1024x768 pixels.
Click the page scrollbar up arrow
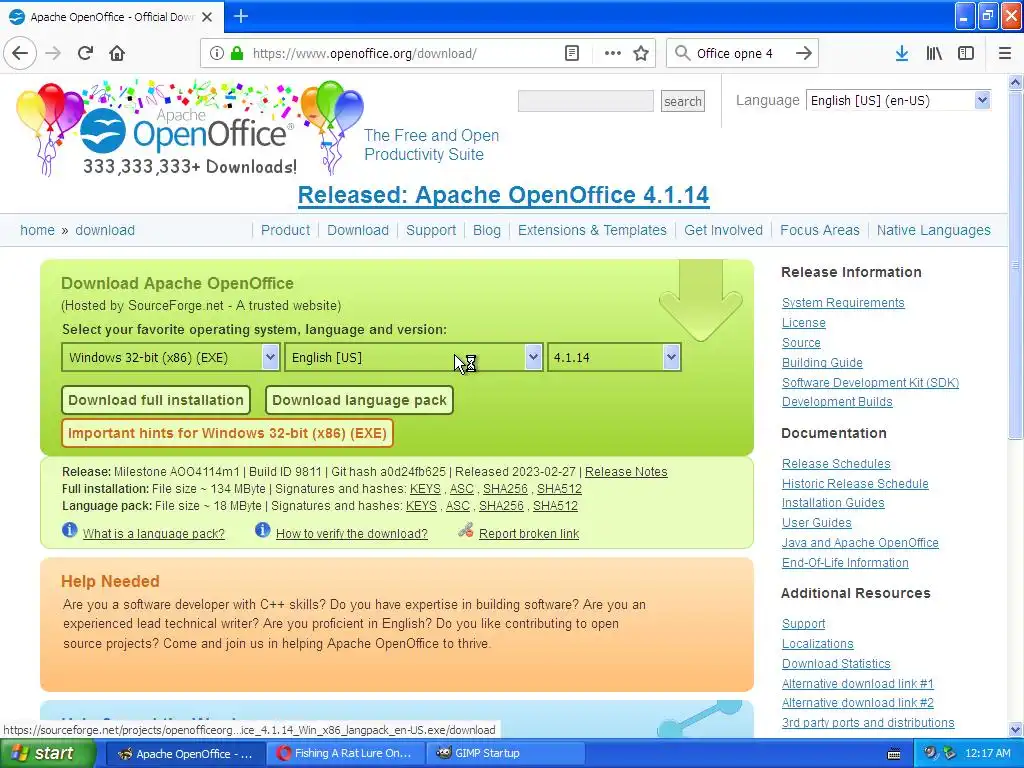1016,82
